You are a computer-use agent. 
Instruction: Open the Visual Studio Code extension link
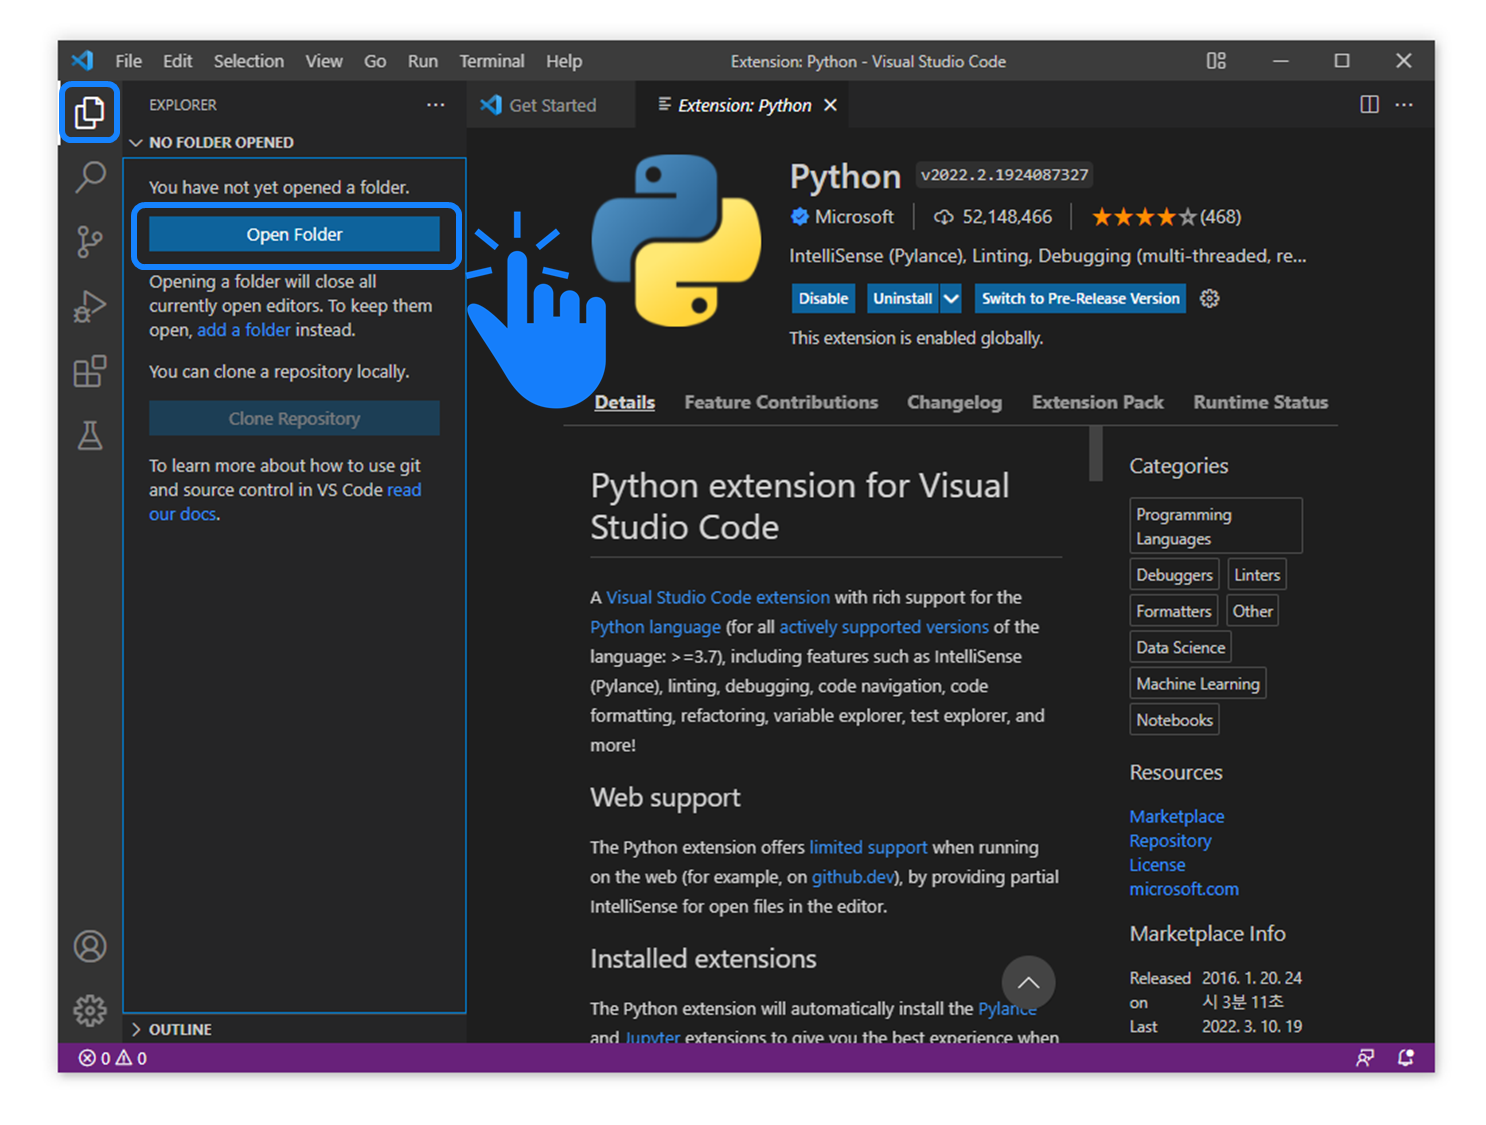click(718, 597)
